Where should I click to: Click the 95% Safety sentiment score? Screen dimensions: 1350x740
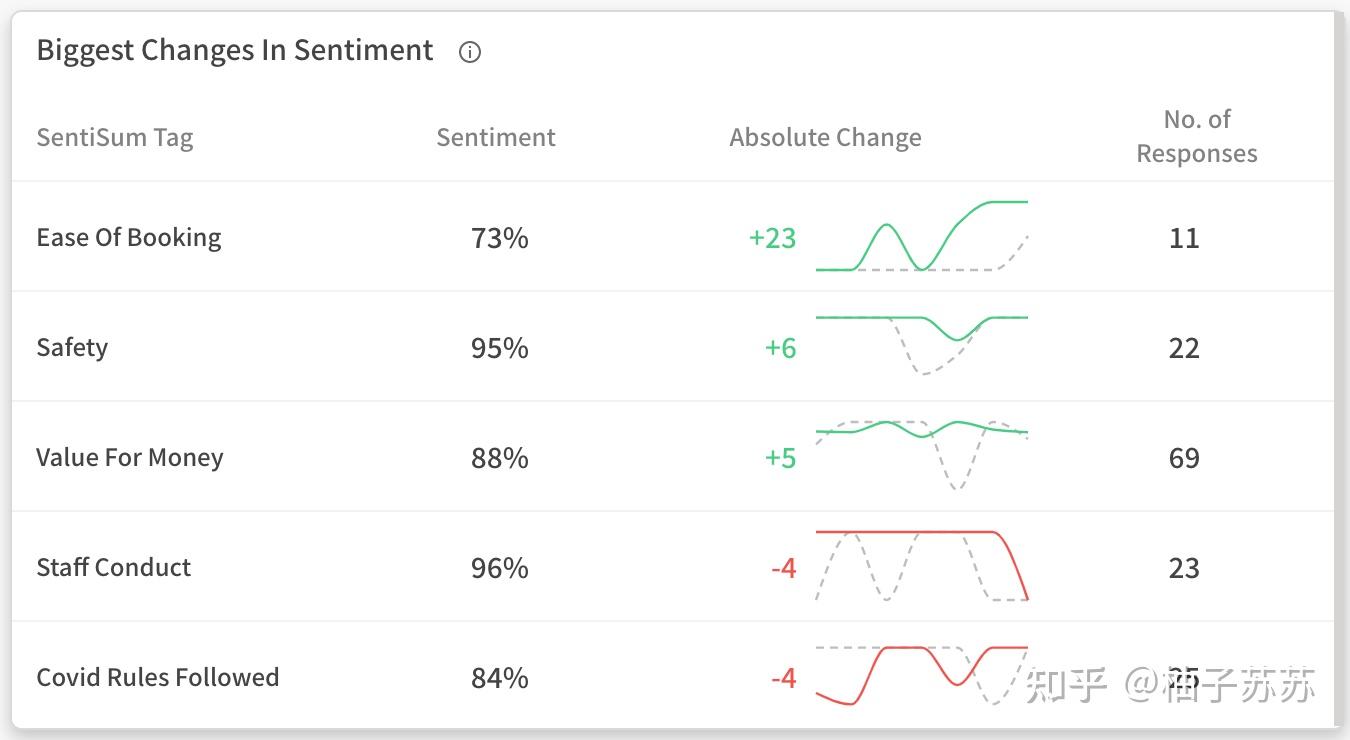[500, 348]
